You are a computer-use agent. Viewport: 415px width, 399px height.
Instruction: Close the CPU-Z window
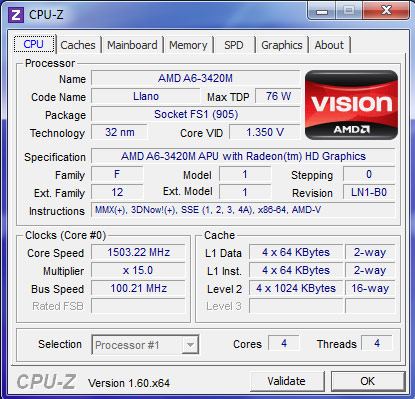386,11
